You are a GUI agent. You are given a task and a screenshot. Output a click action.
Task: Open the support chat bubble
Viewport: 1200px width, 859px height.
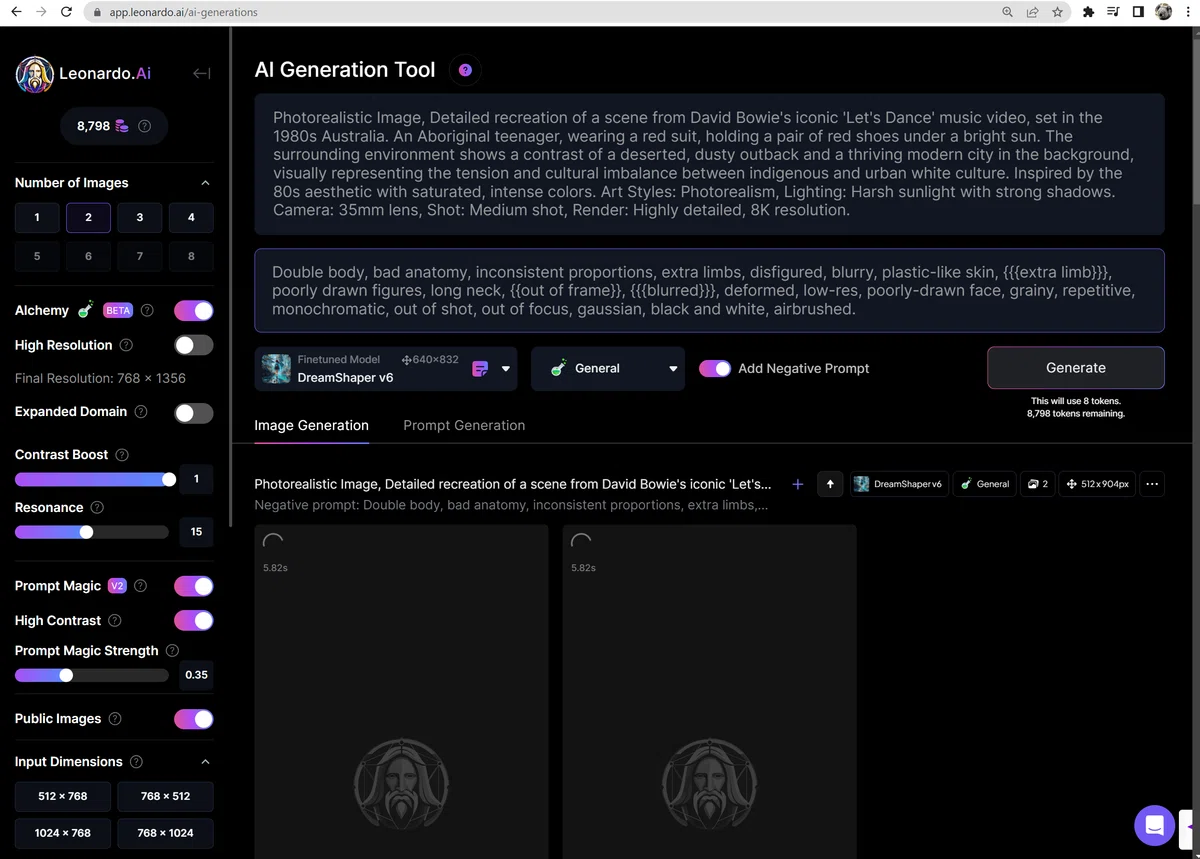point(1154,825)
